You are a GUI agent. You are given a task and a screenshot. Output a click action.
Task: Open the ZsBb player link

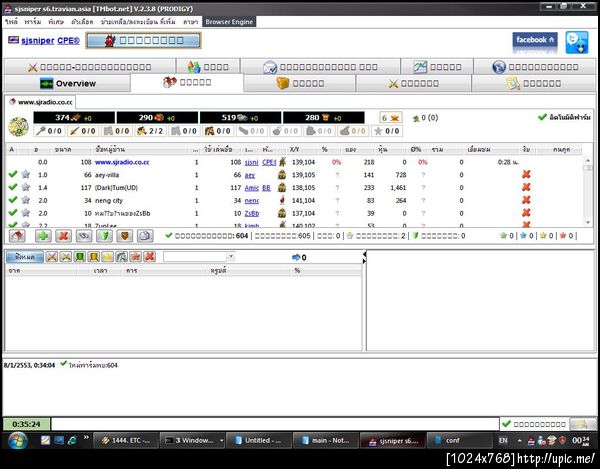point(251,213)
